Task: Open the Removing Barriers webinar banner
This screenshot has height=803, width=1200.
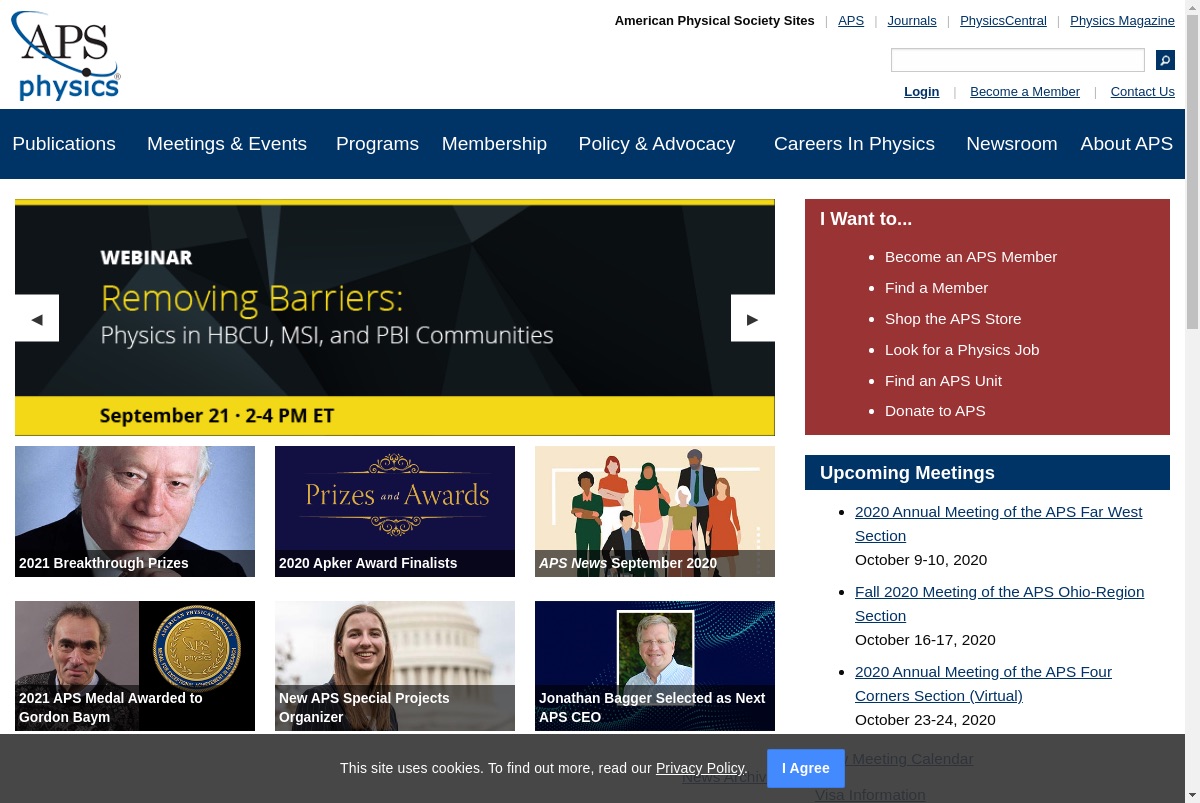Action: [395, 318]
